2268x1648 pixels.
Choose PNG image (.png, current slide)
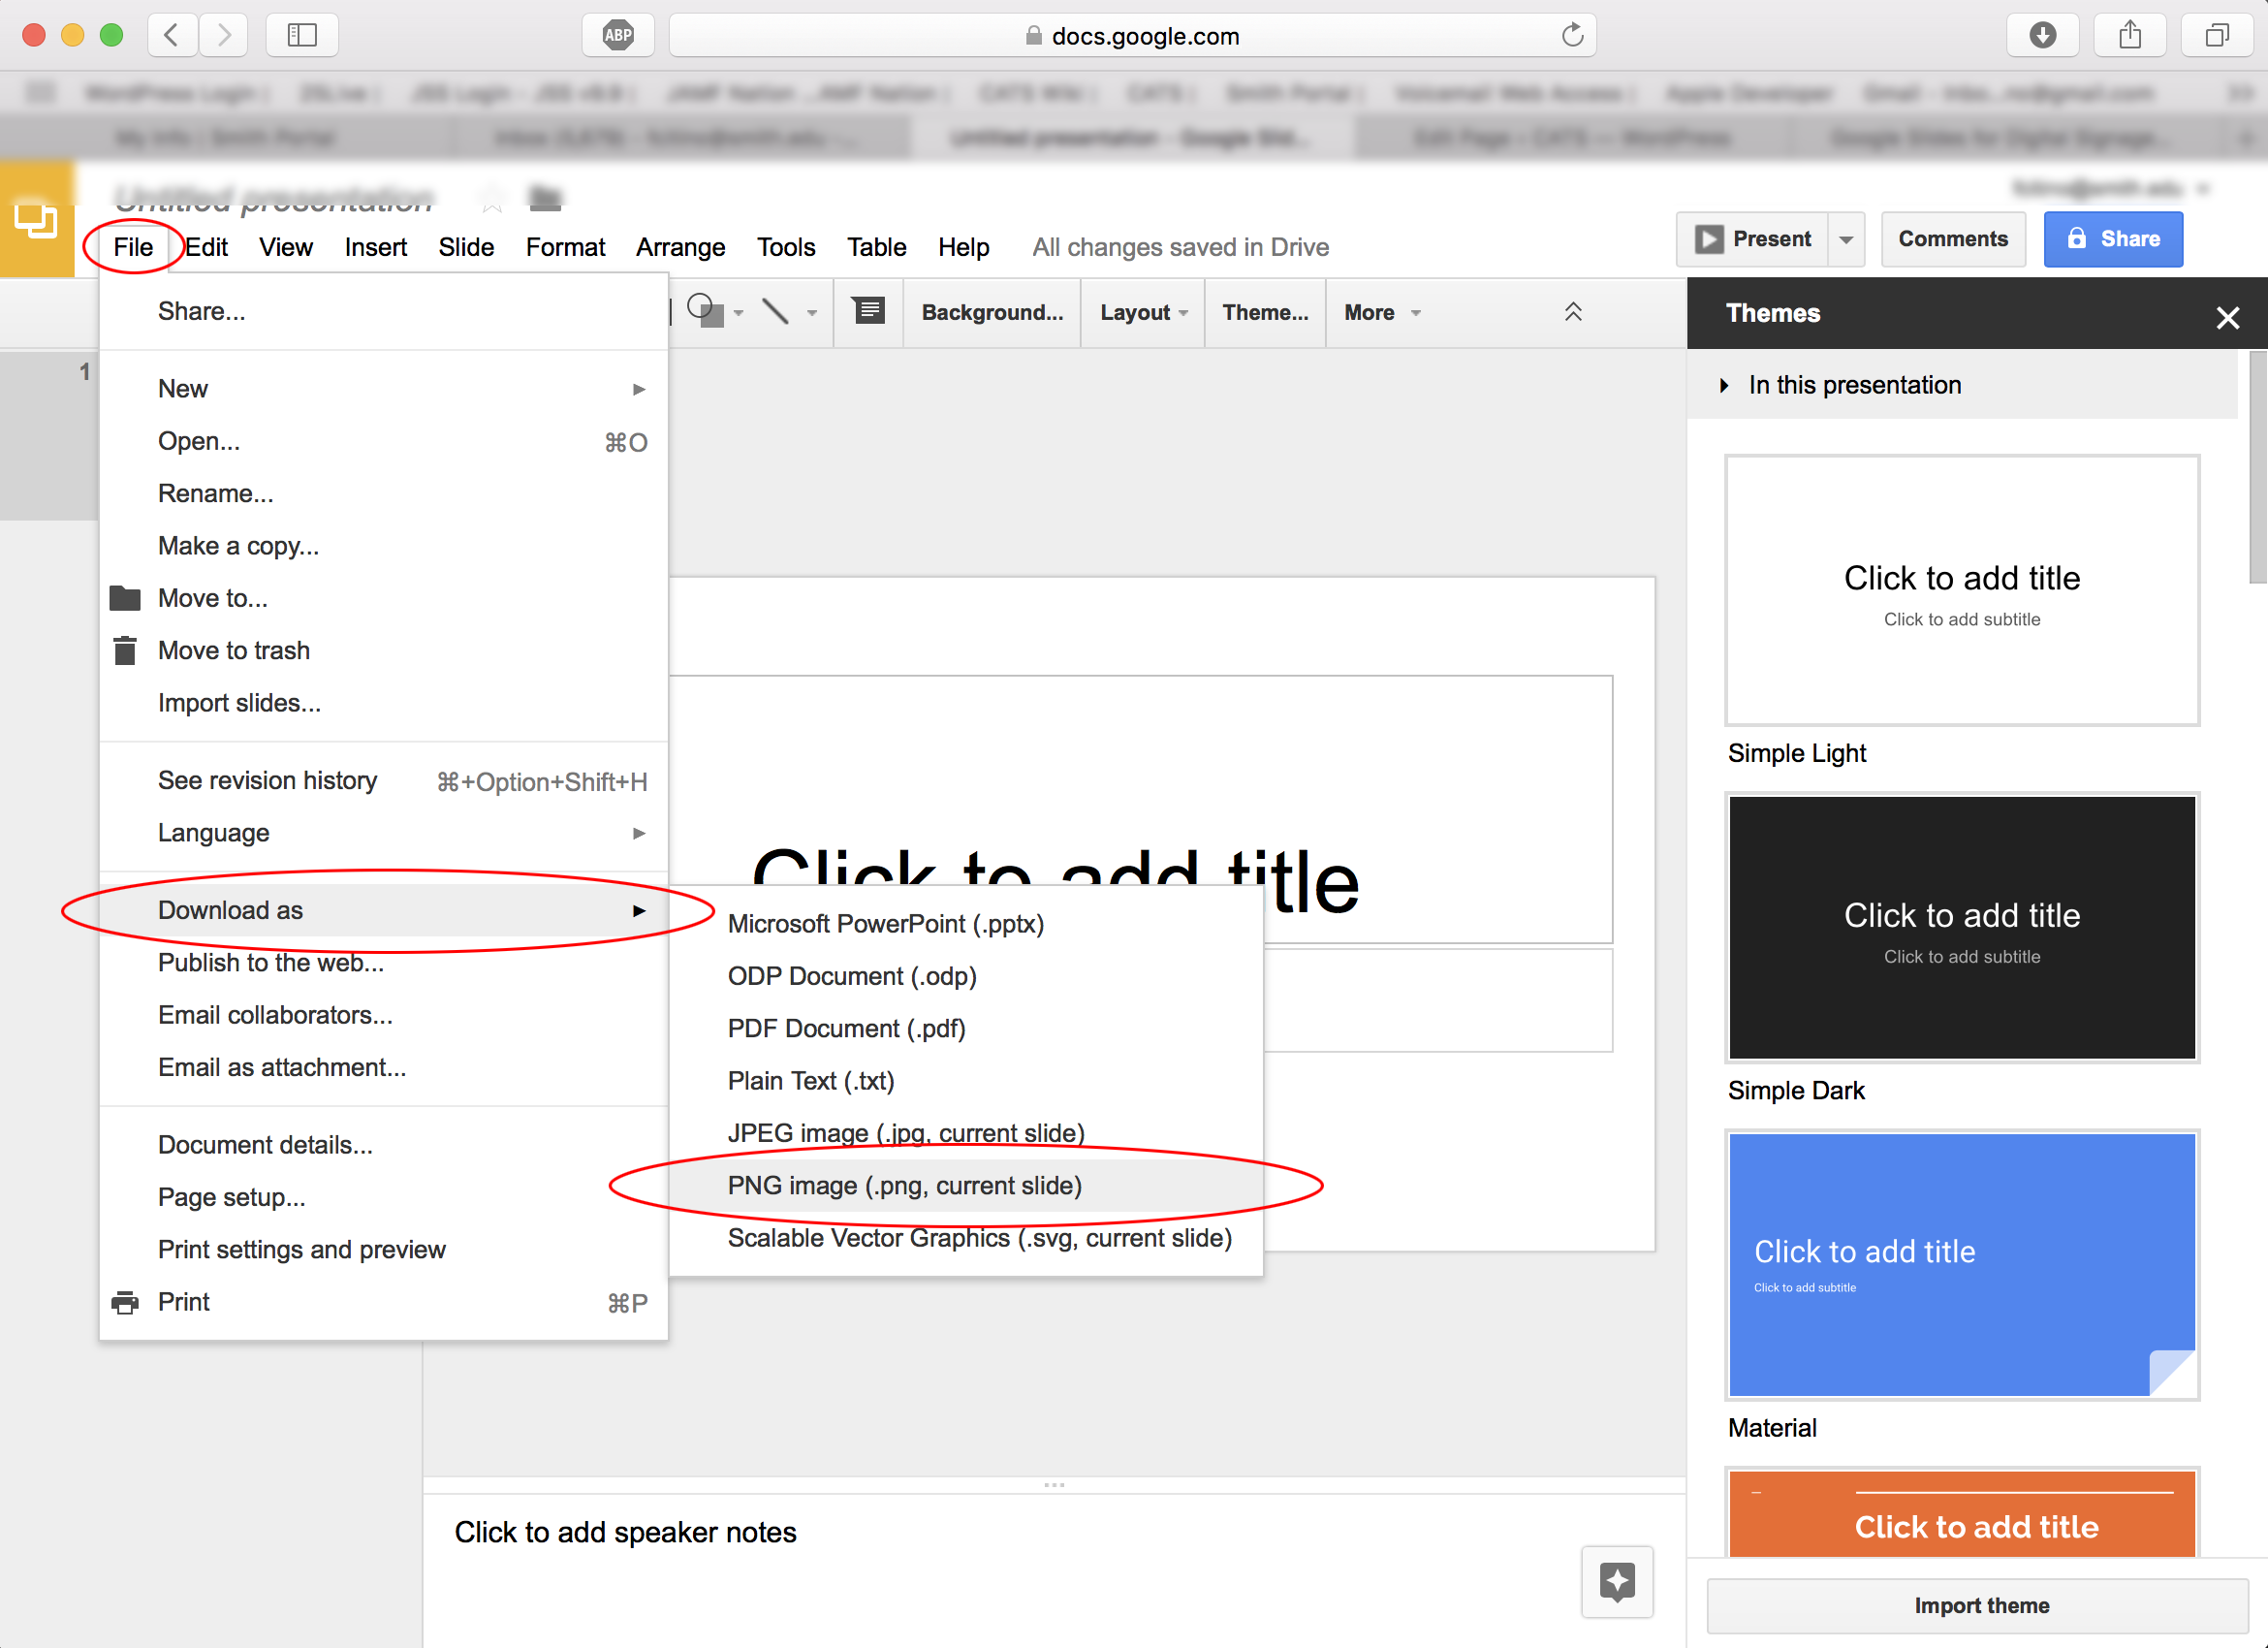click(x=966, y=1186)
